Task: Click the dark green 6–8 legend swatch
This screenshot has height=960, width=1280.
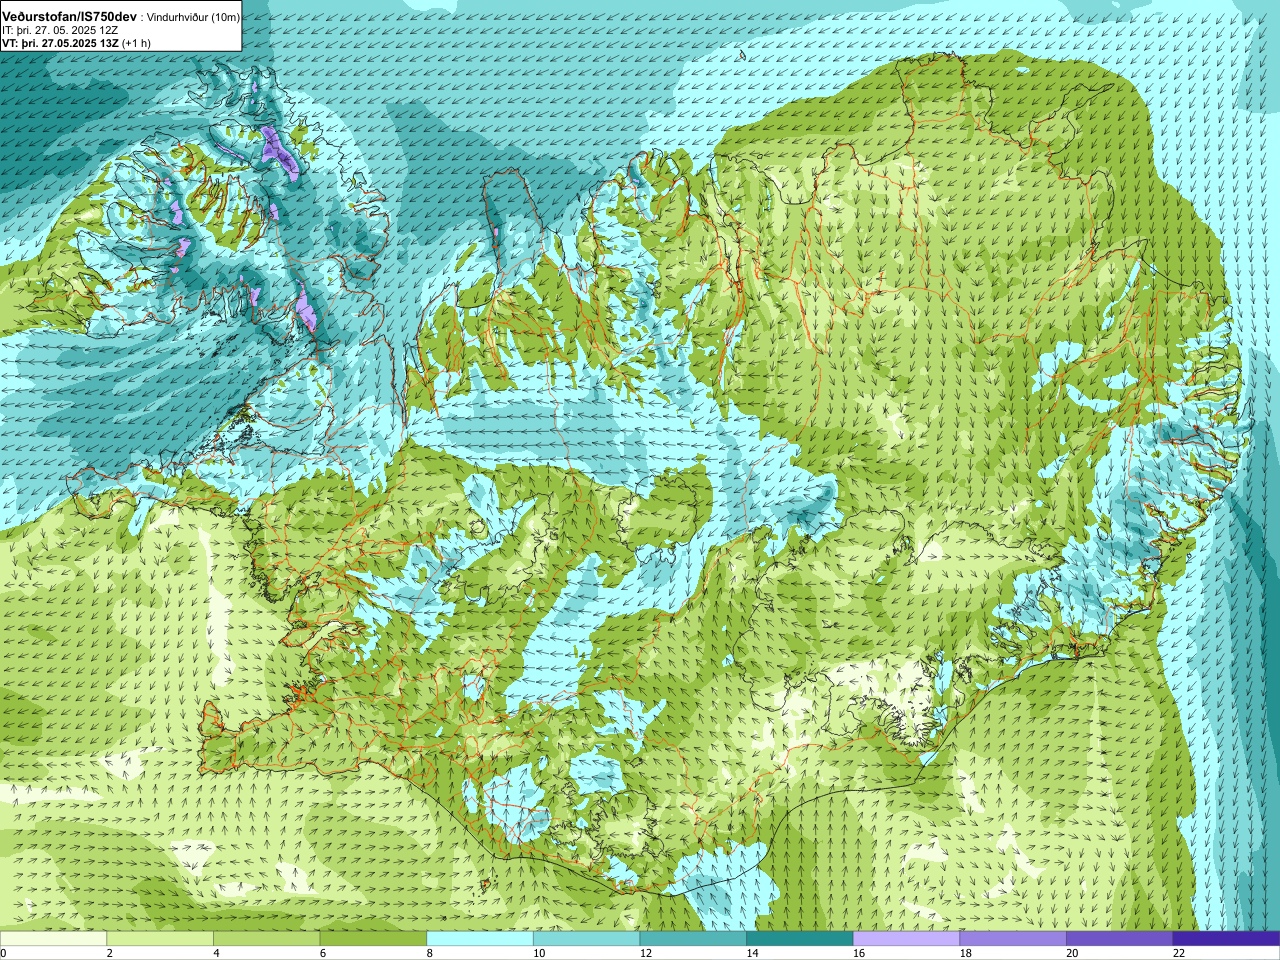Action: 373,938
